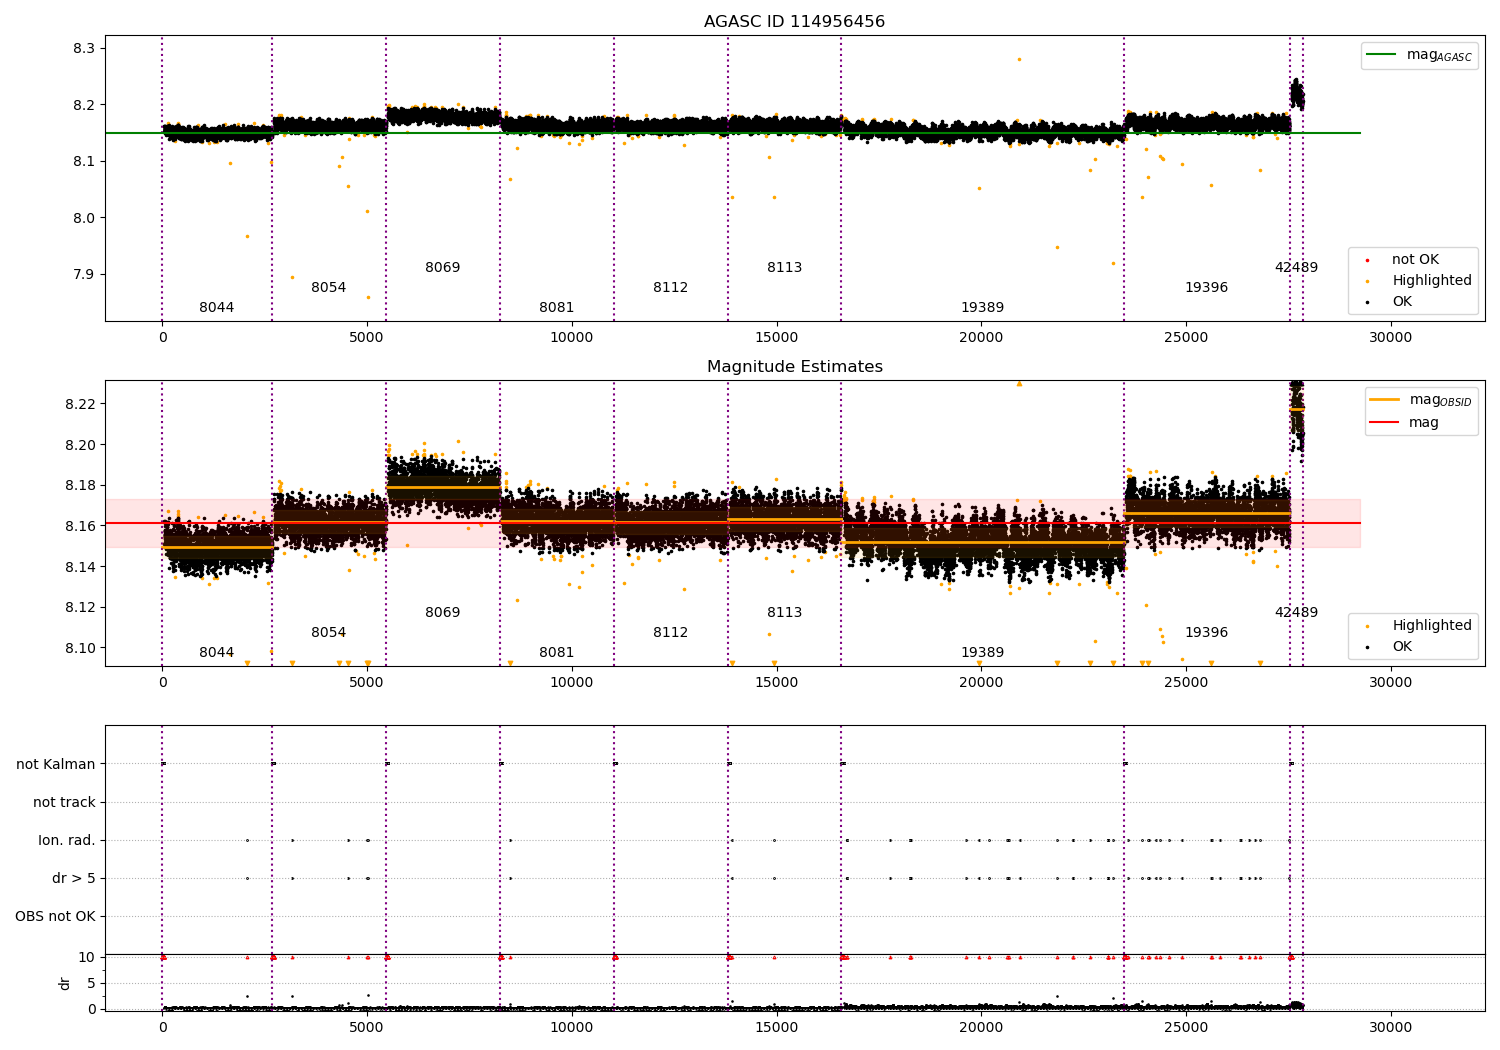Click the 7.9 y-axis tick in top plot
The height and width of the screenshot is (1050, 1500).
(x=84, y=275)
